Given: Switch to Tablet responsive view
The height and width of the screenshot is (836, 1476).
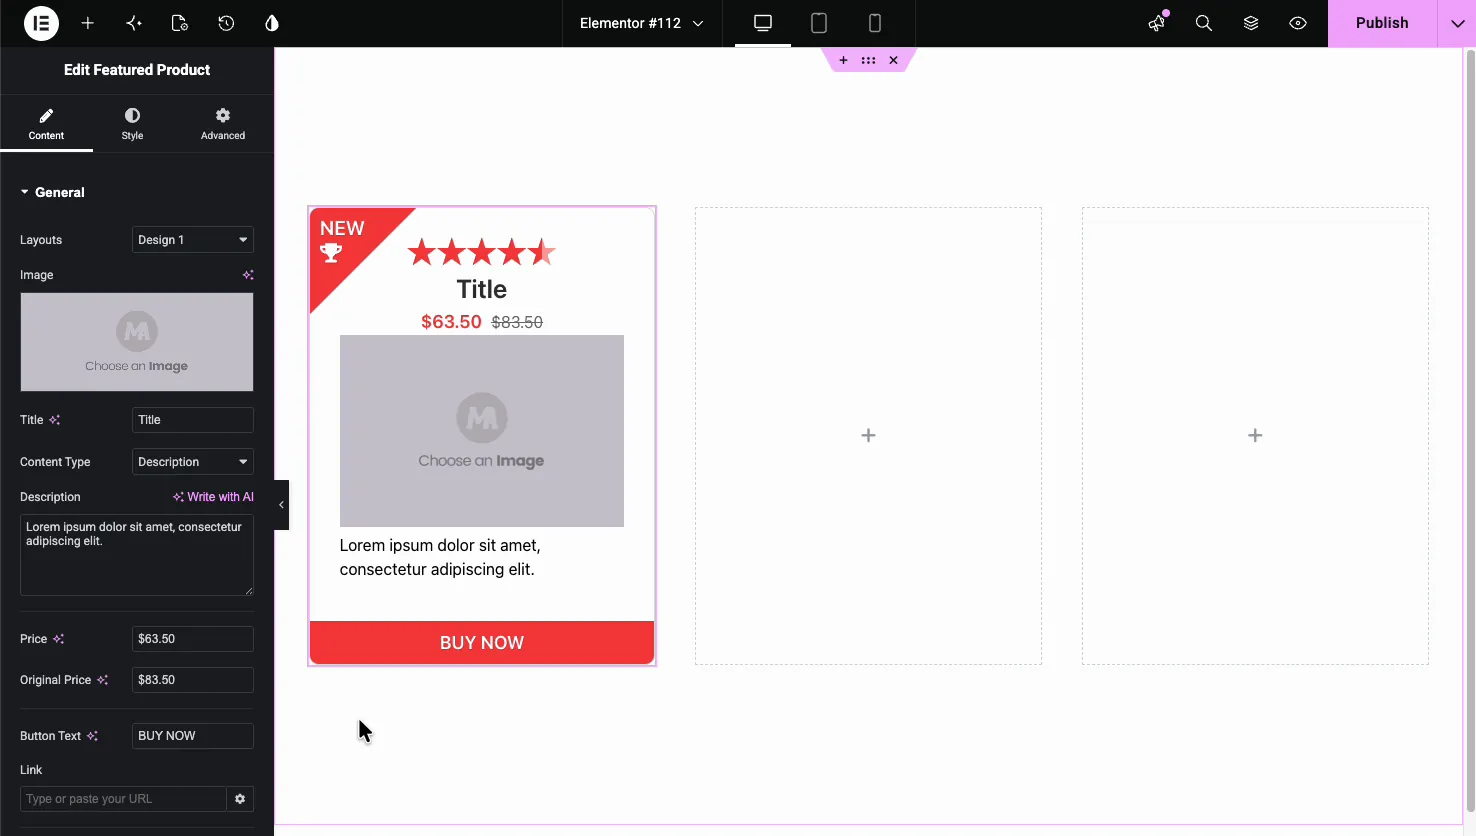Looking at the screenshot, I should coord(819,23).
